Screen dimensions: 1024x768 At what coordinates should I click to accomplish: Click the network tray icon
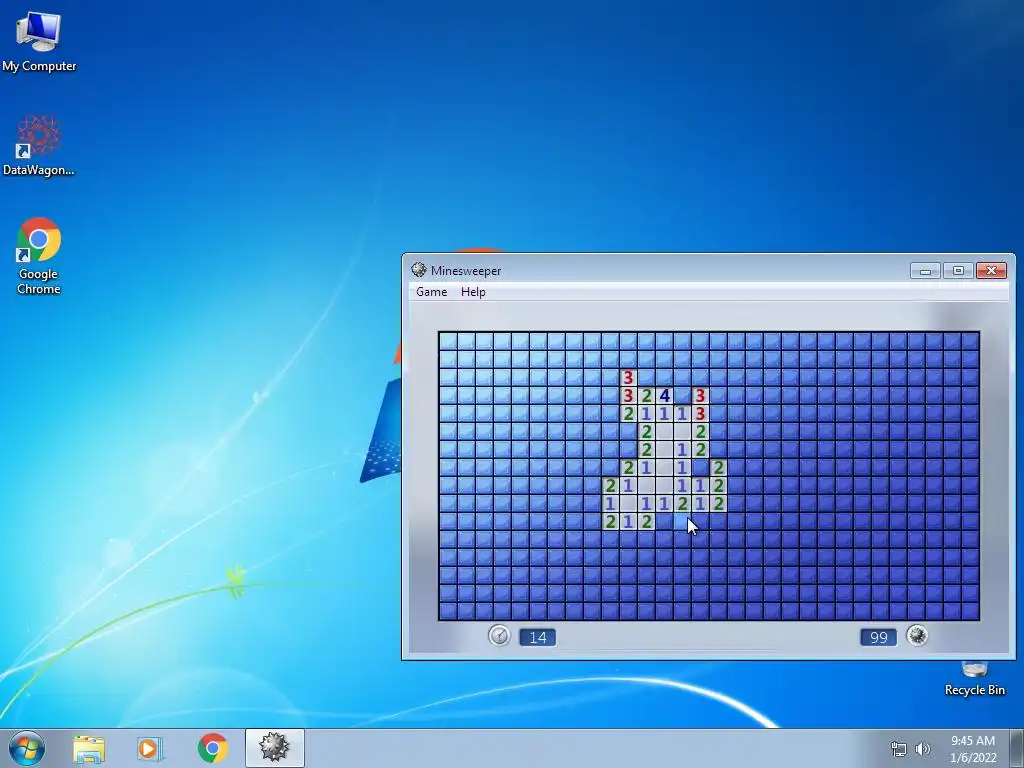pos(899,749)
